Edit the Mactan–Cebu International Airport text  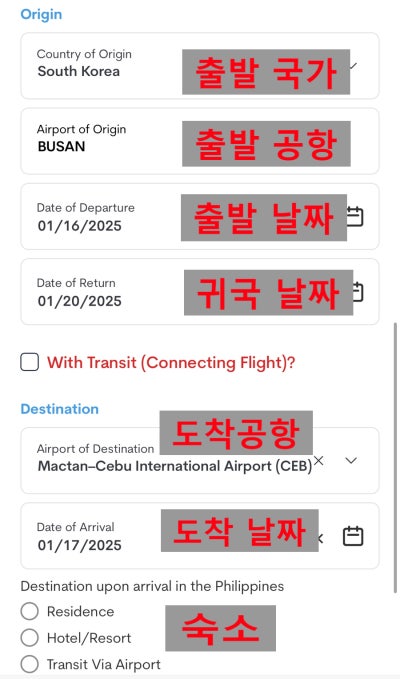click(x=175, y=466)
